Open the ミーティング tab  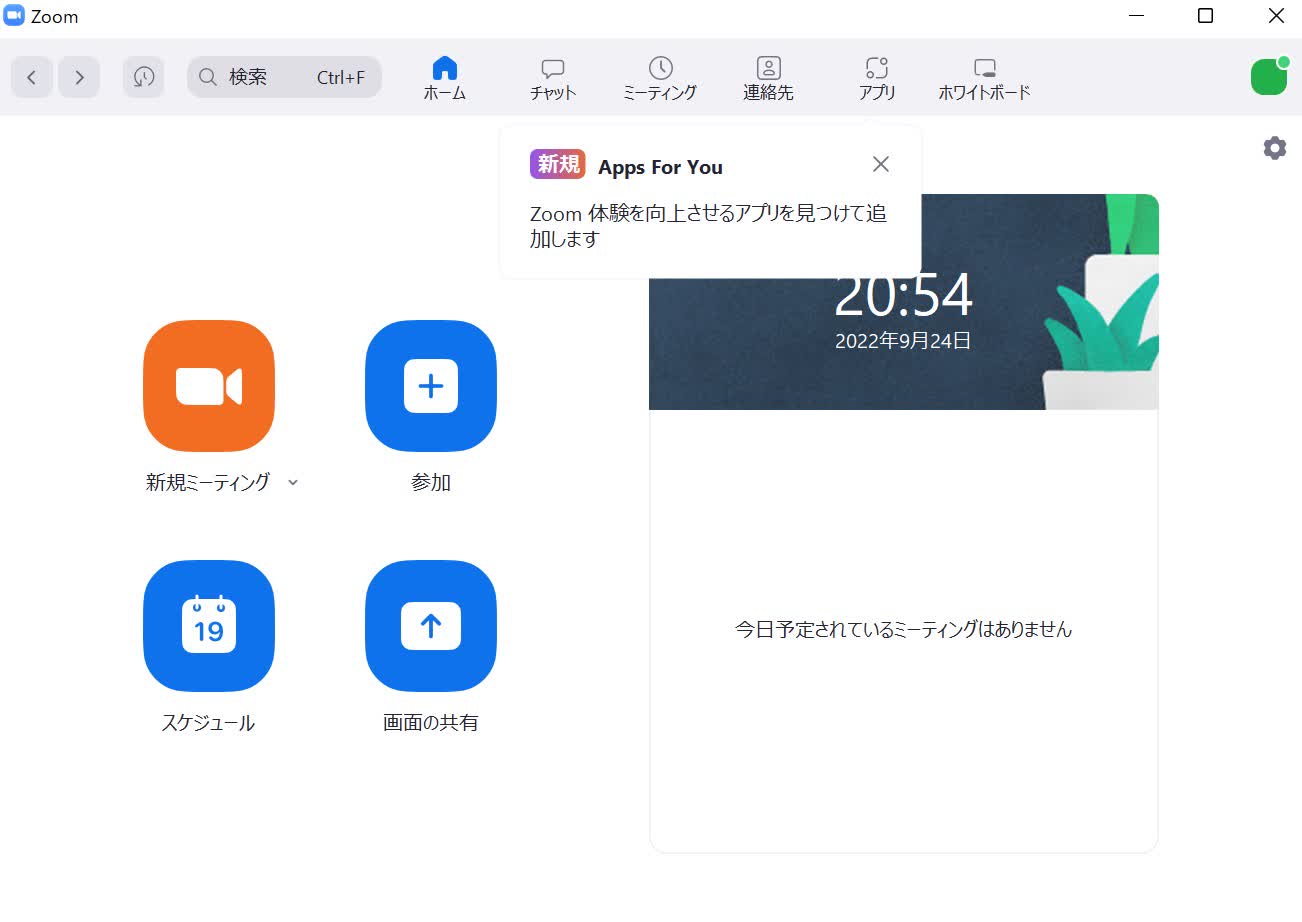[660, 79]
